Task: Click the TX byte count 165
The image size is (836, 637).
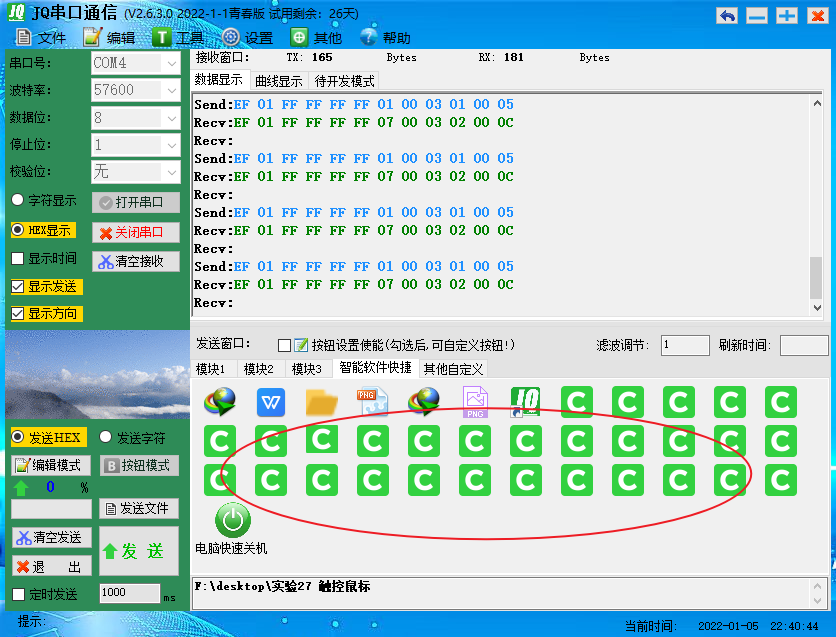Action: (322, 58)
